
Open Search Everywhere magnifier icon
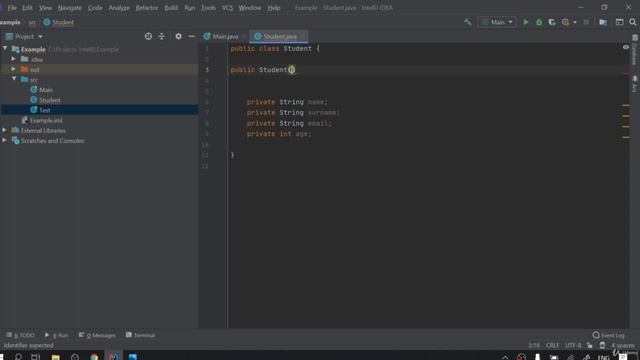pos(633,22)
